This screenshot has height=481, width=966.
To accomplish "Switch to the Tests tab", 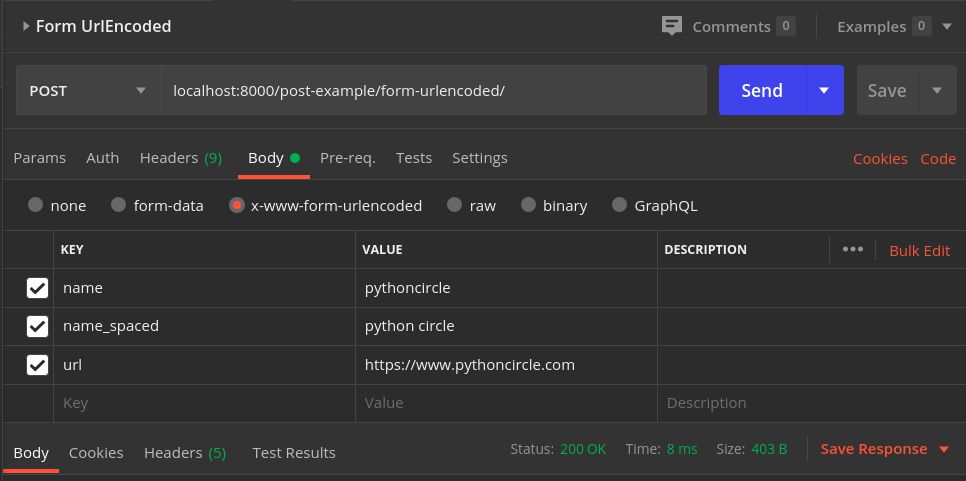I will 413,158.
